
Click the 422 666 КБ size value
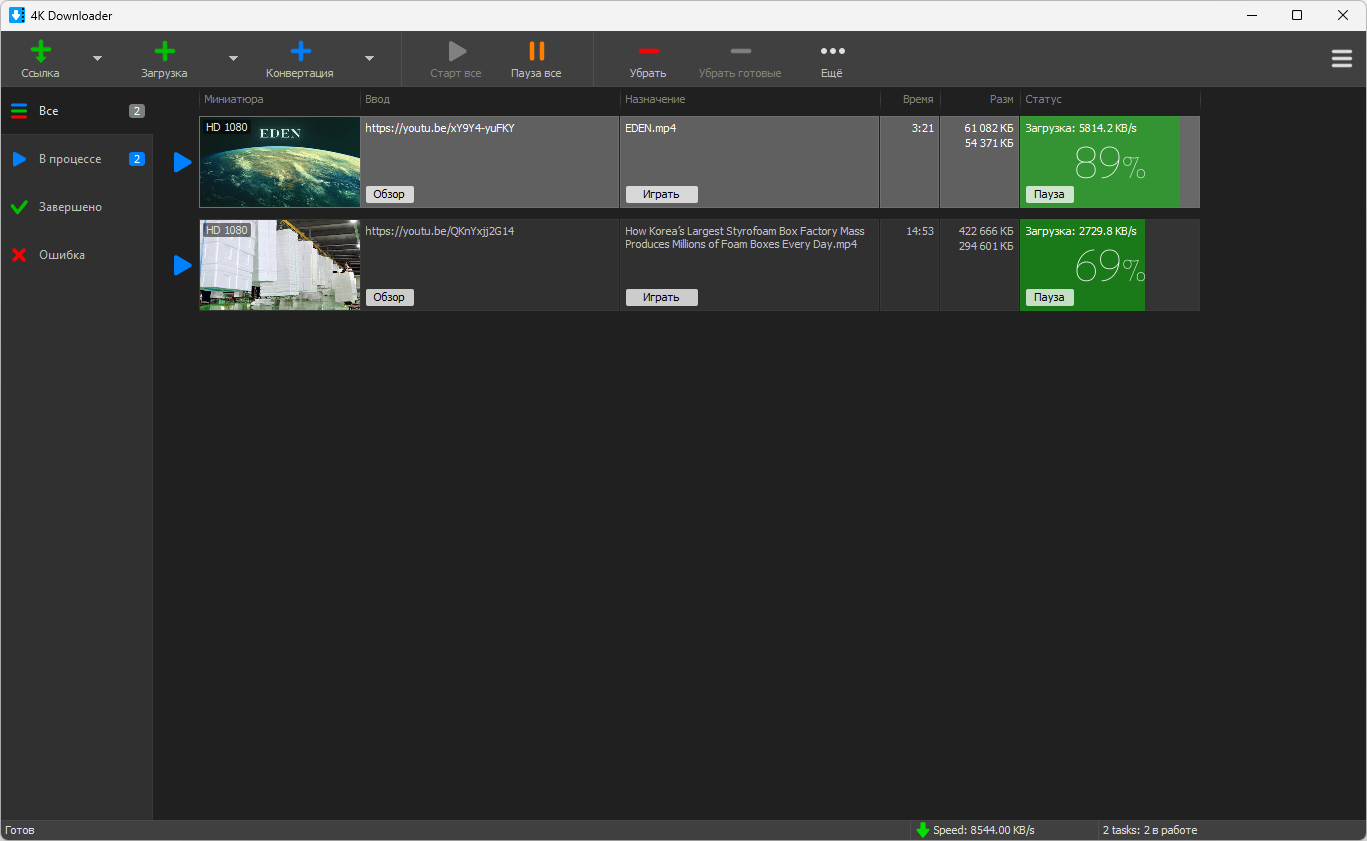[986, 231]
